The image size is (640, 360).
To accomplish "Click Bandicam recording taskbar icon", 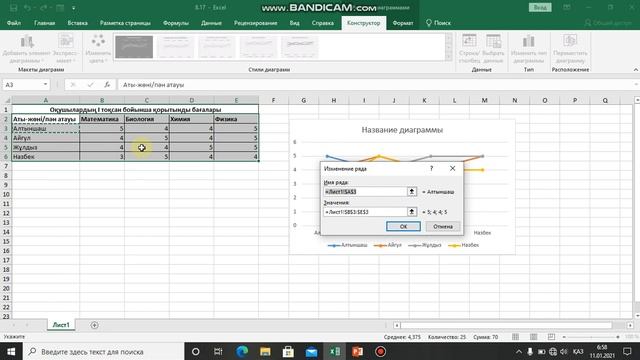I will 380,351.
